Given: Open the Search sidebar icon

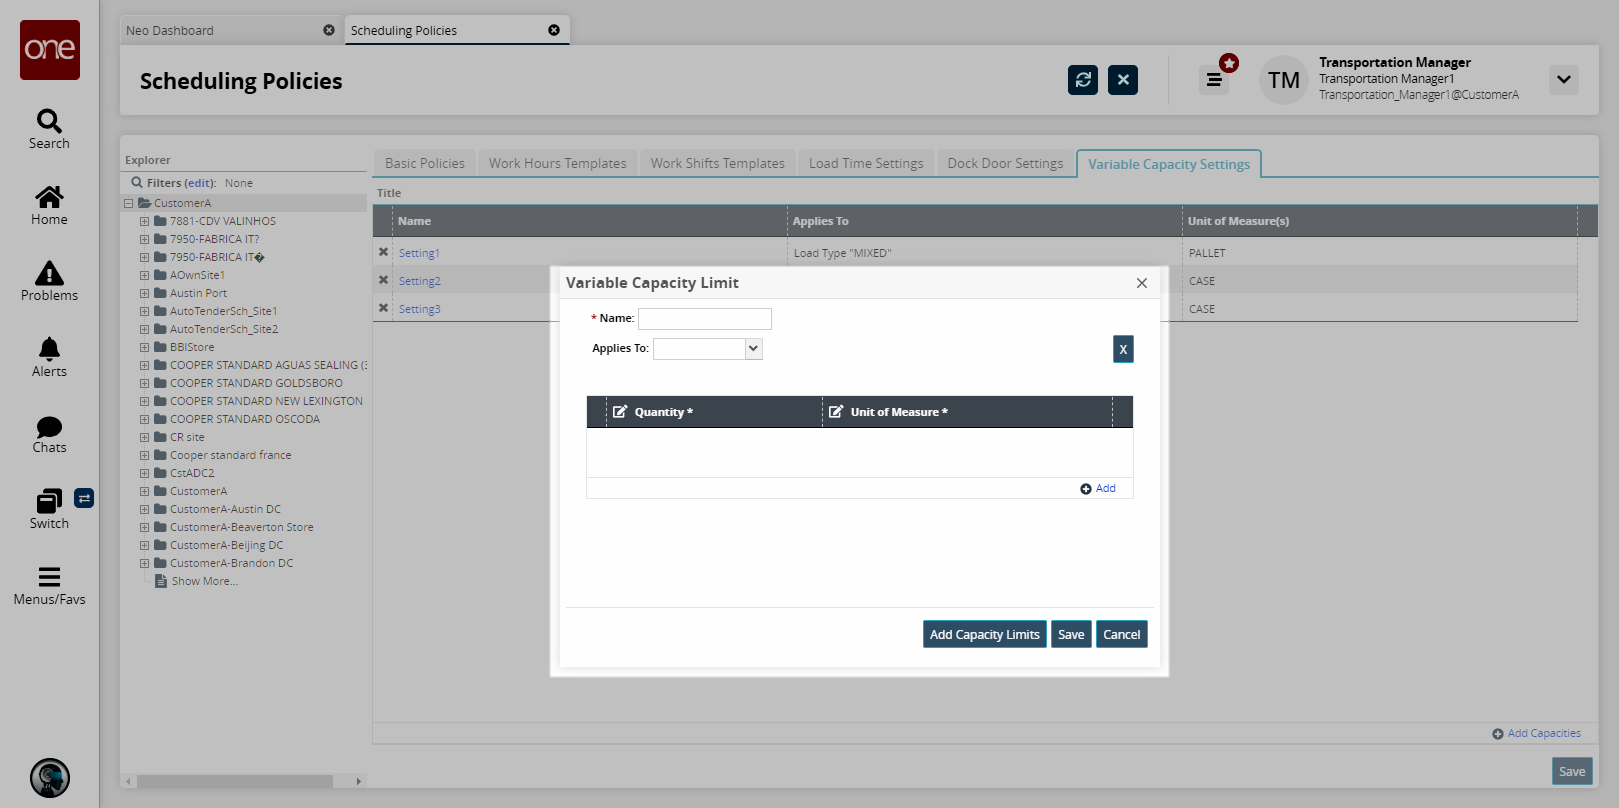Looking at the screenshot, I should click(x=49, y=122).
